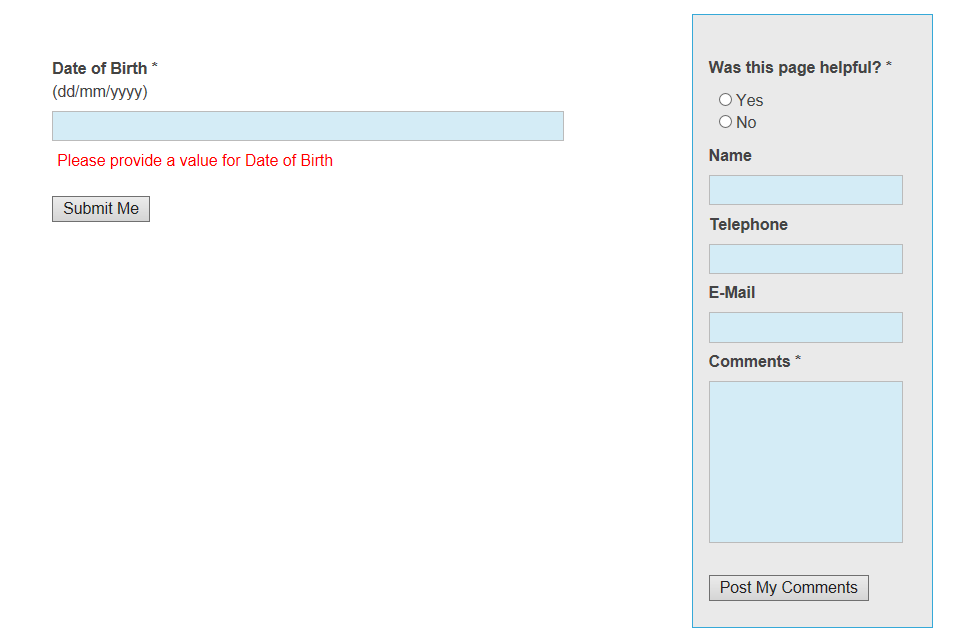Click inside the Comments text area
This screenshot has height=641, width=963.
806,462
